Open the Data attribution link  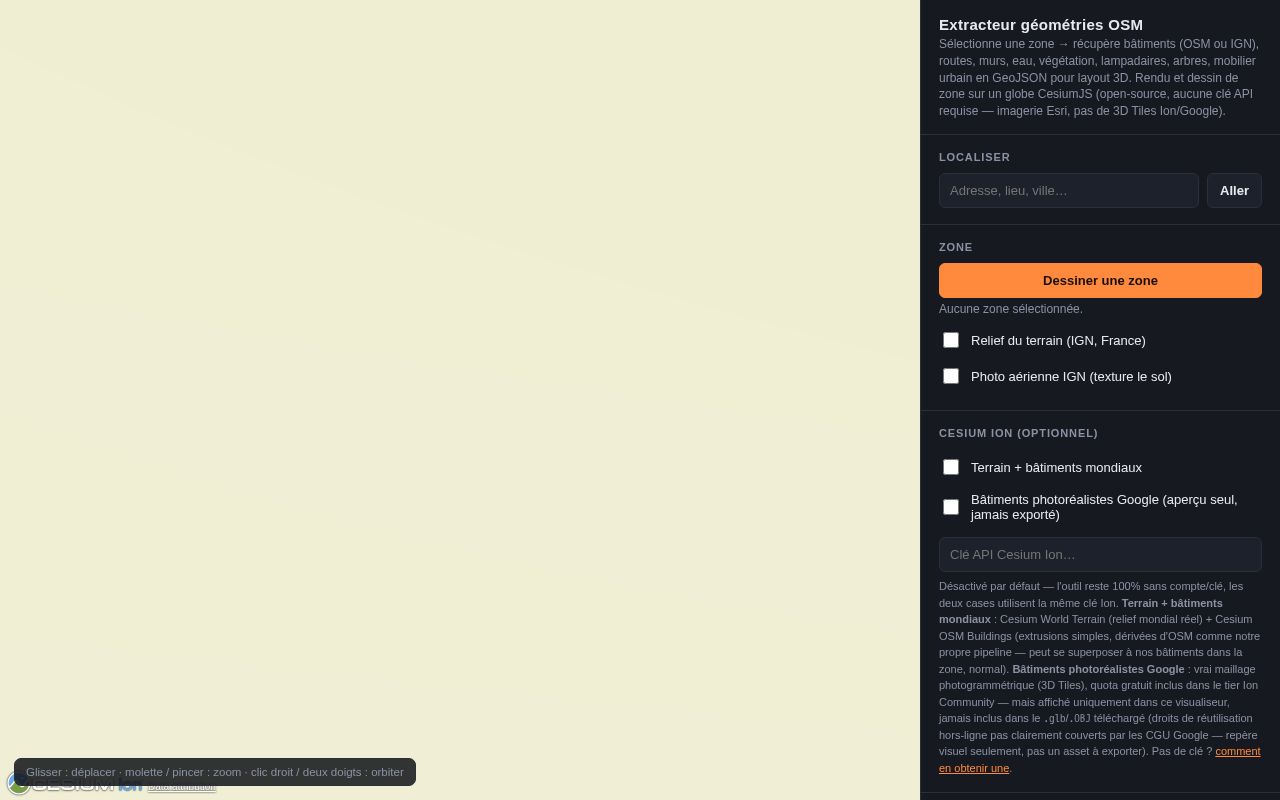click(182, 787)
